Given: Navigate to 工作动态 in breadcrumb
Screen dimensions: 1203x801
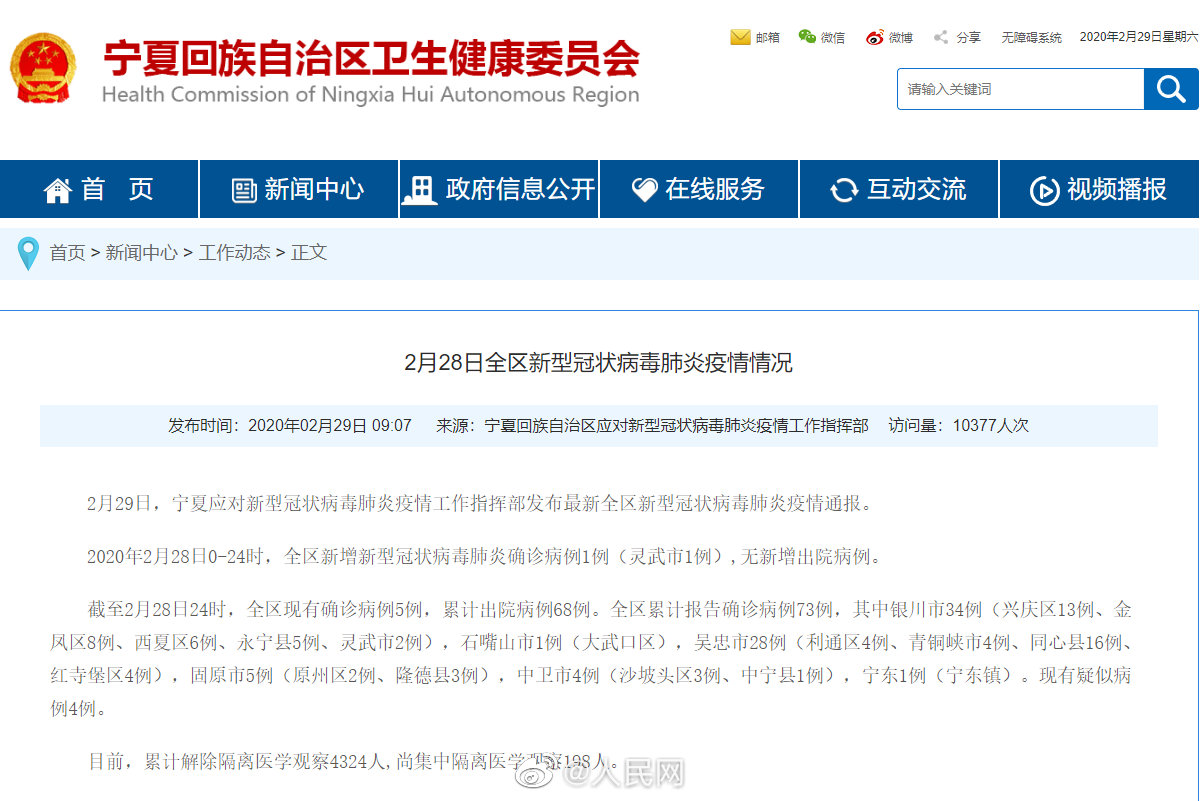Looking at the screenshot, I should (x=234, y=253).
